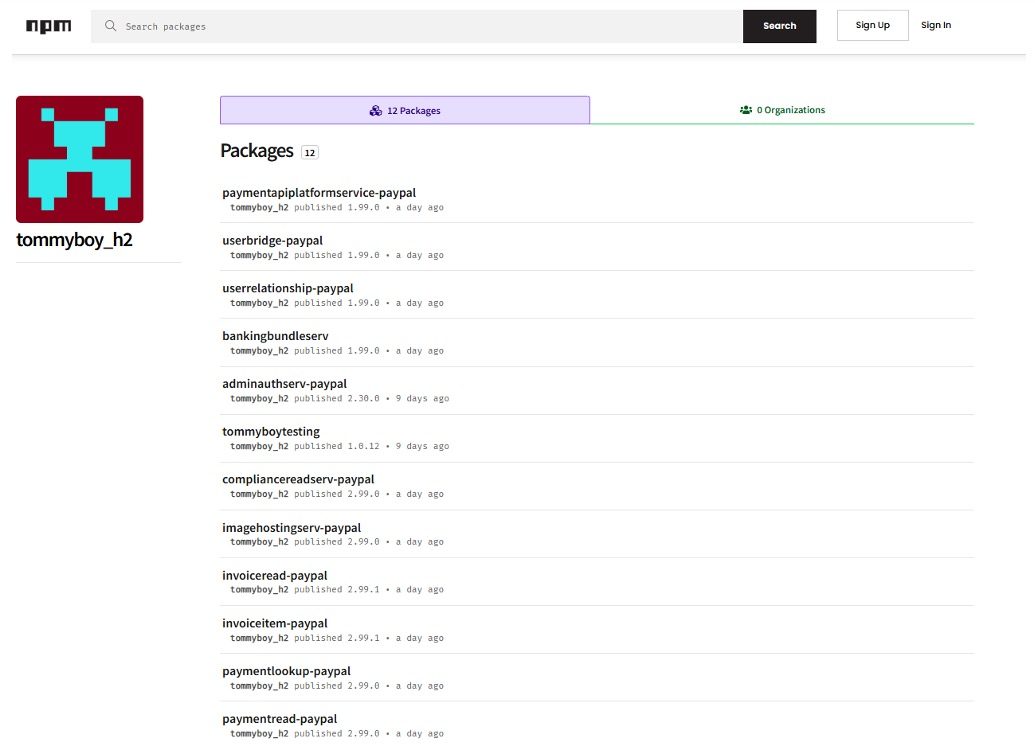Open the adminauthserv-paypal package link
1035x754 pixels.
(x=284, y=384)
